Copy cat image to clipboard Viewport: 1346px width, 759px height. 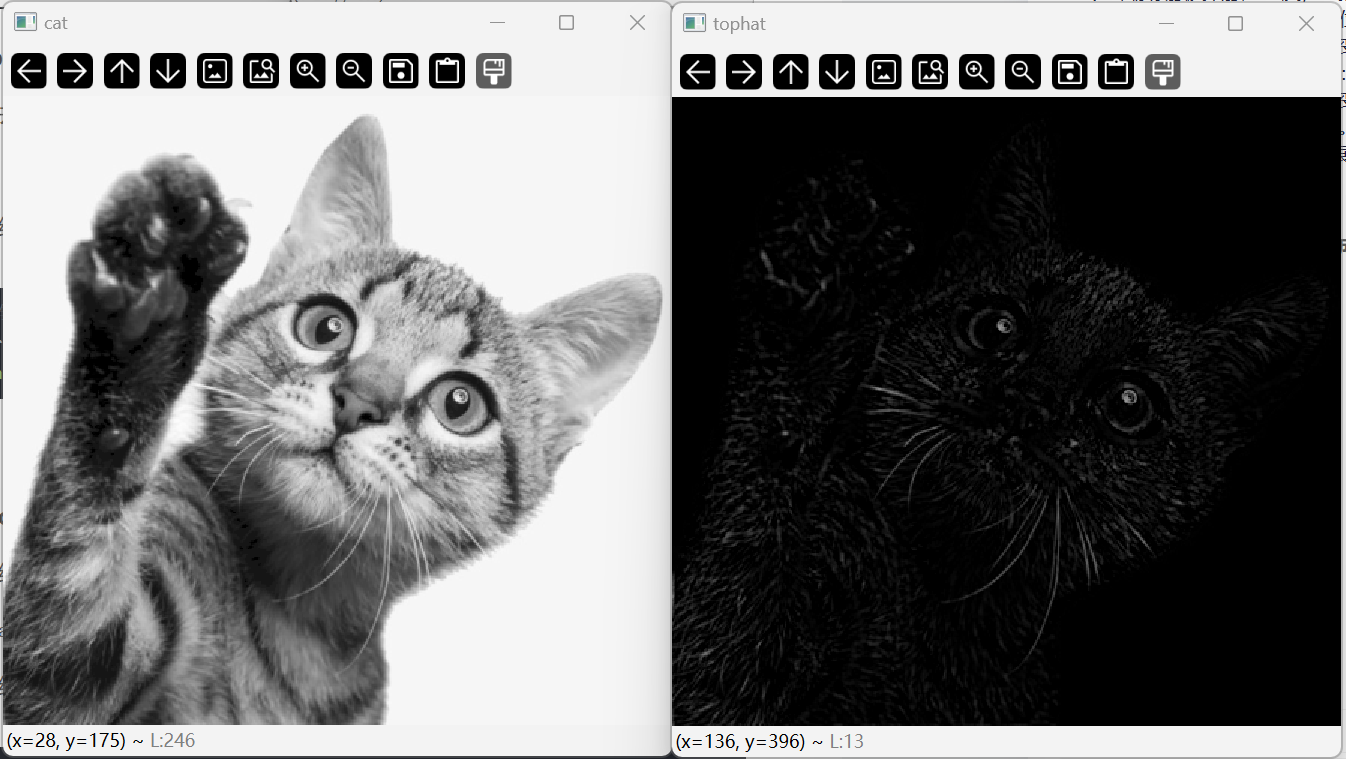coord(447,71)
